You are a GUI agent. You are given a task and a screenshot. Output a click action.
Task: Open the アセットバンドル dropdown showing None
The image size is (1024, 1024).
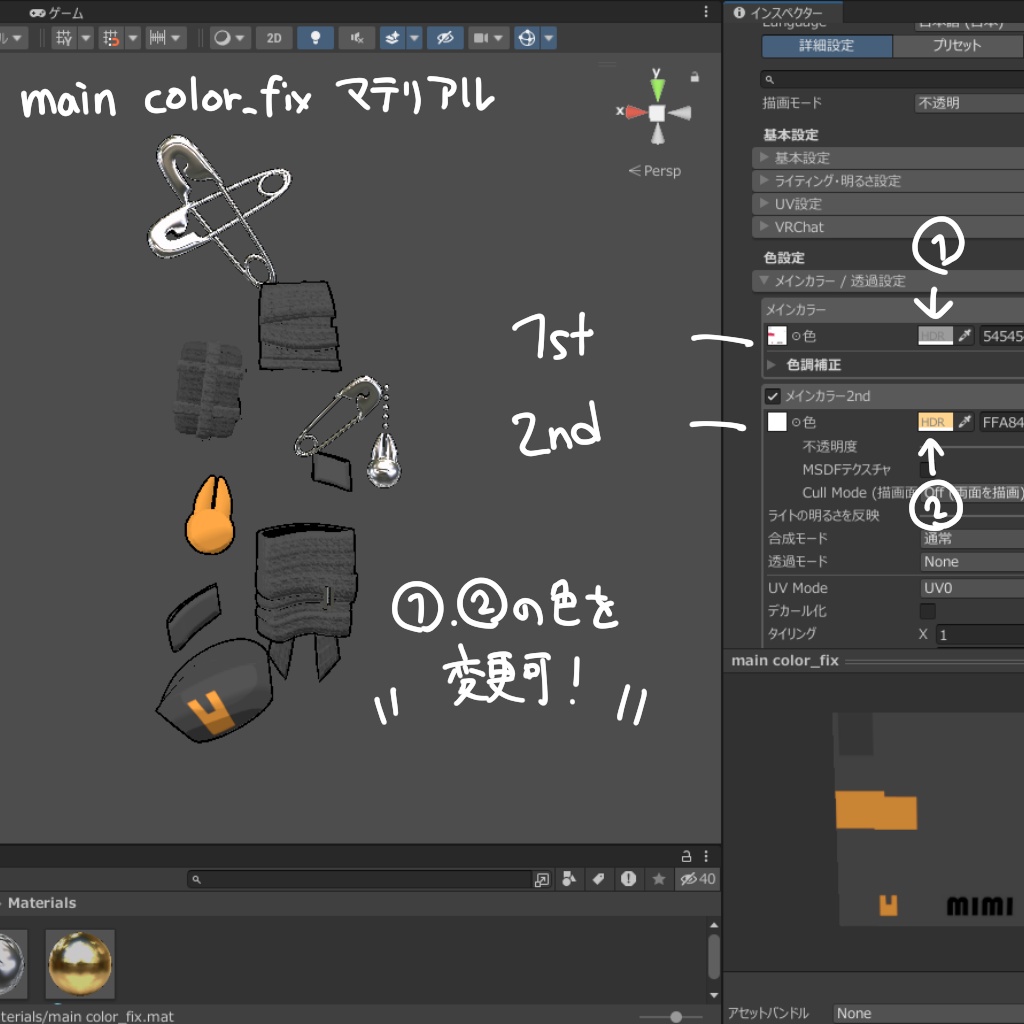coord(929,1014)
